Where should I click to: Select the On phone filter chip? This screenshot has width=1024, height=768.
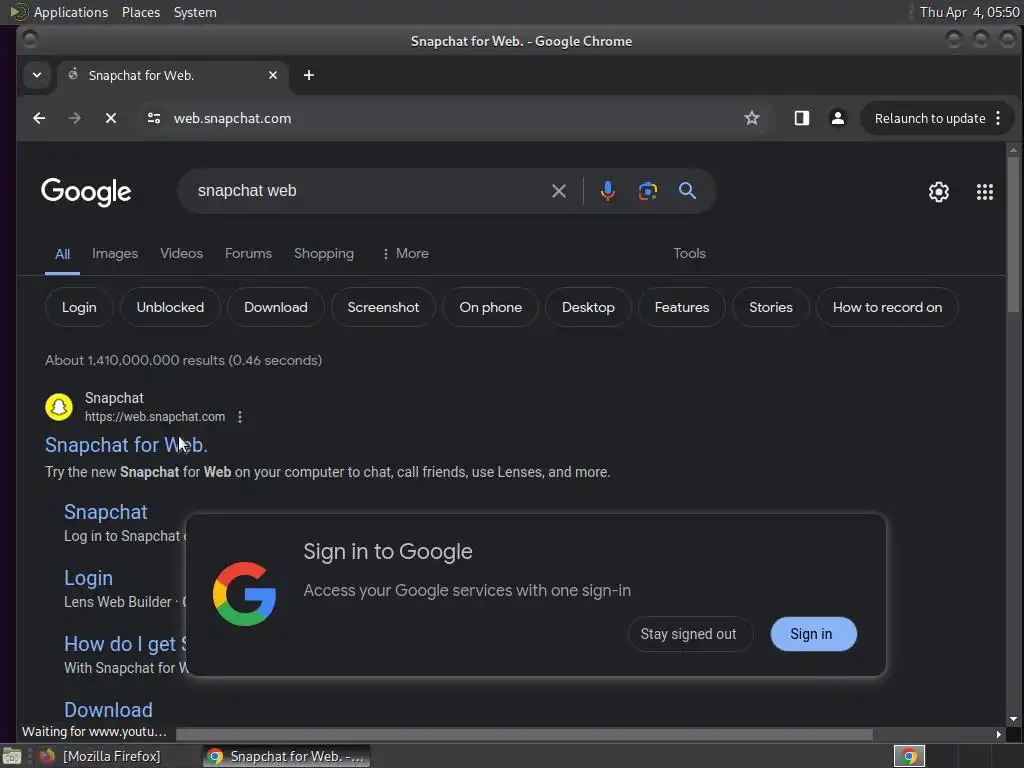(x=490, y=307)
